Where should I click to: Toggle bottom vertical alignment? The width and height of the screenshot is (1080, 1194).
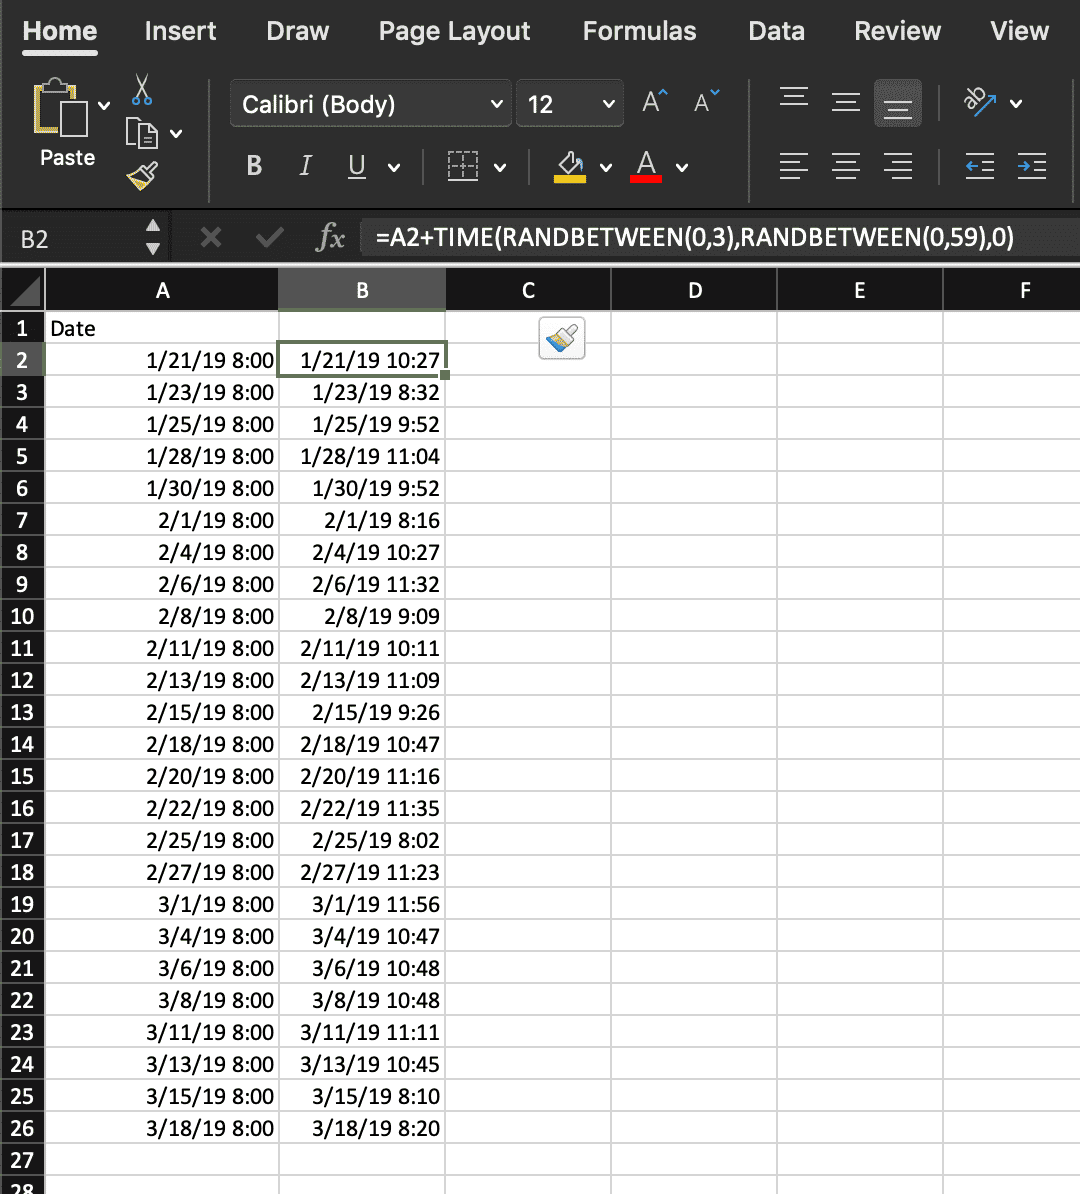click(897, 104)
